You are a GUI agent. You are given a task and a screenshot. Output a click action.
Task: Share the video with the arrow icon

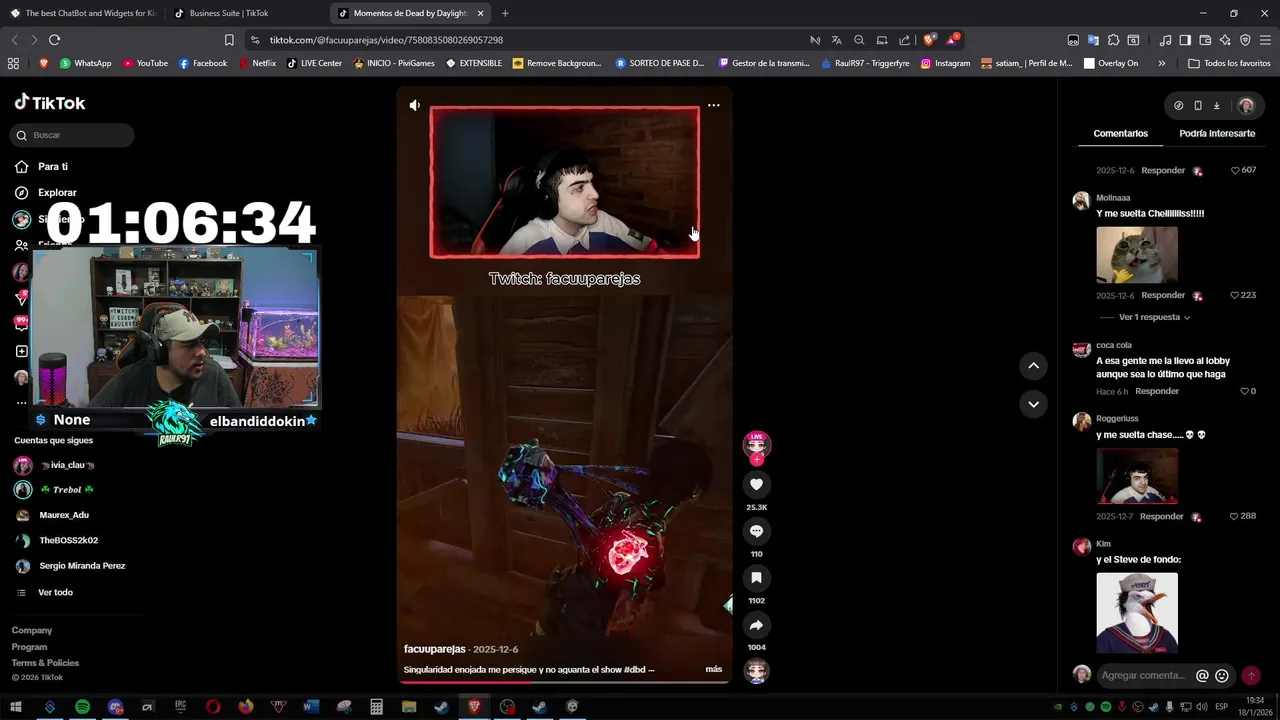[756, 625]
